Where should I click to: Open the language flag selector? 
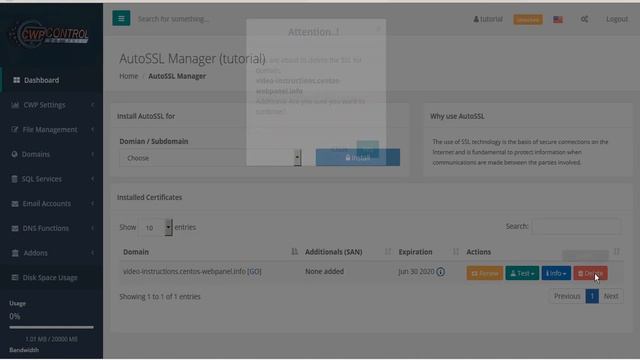(558, 20)
